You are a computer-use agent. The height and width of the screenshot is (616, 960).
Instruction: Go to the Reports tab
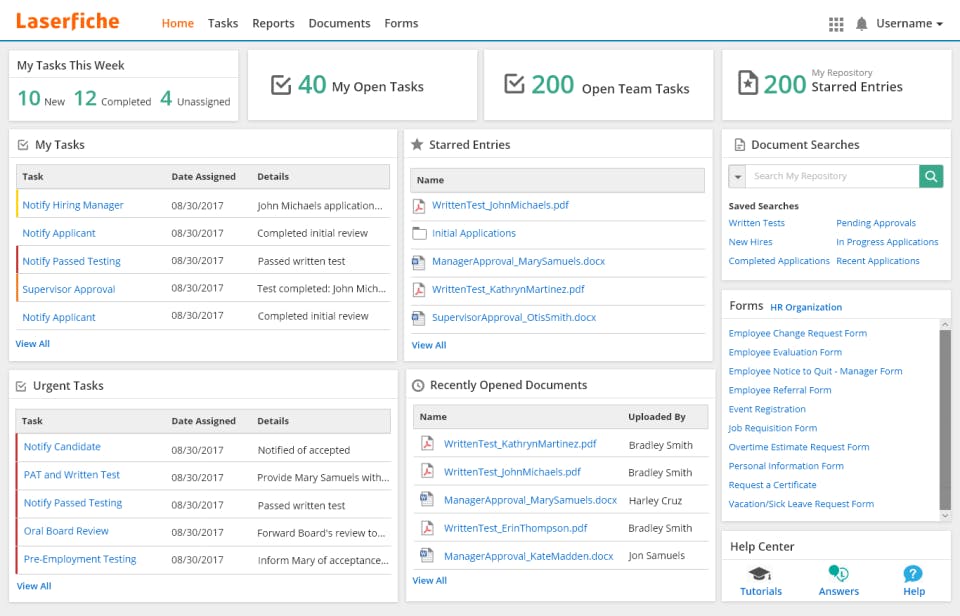(273, 24)
